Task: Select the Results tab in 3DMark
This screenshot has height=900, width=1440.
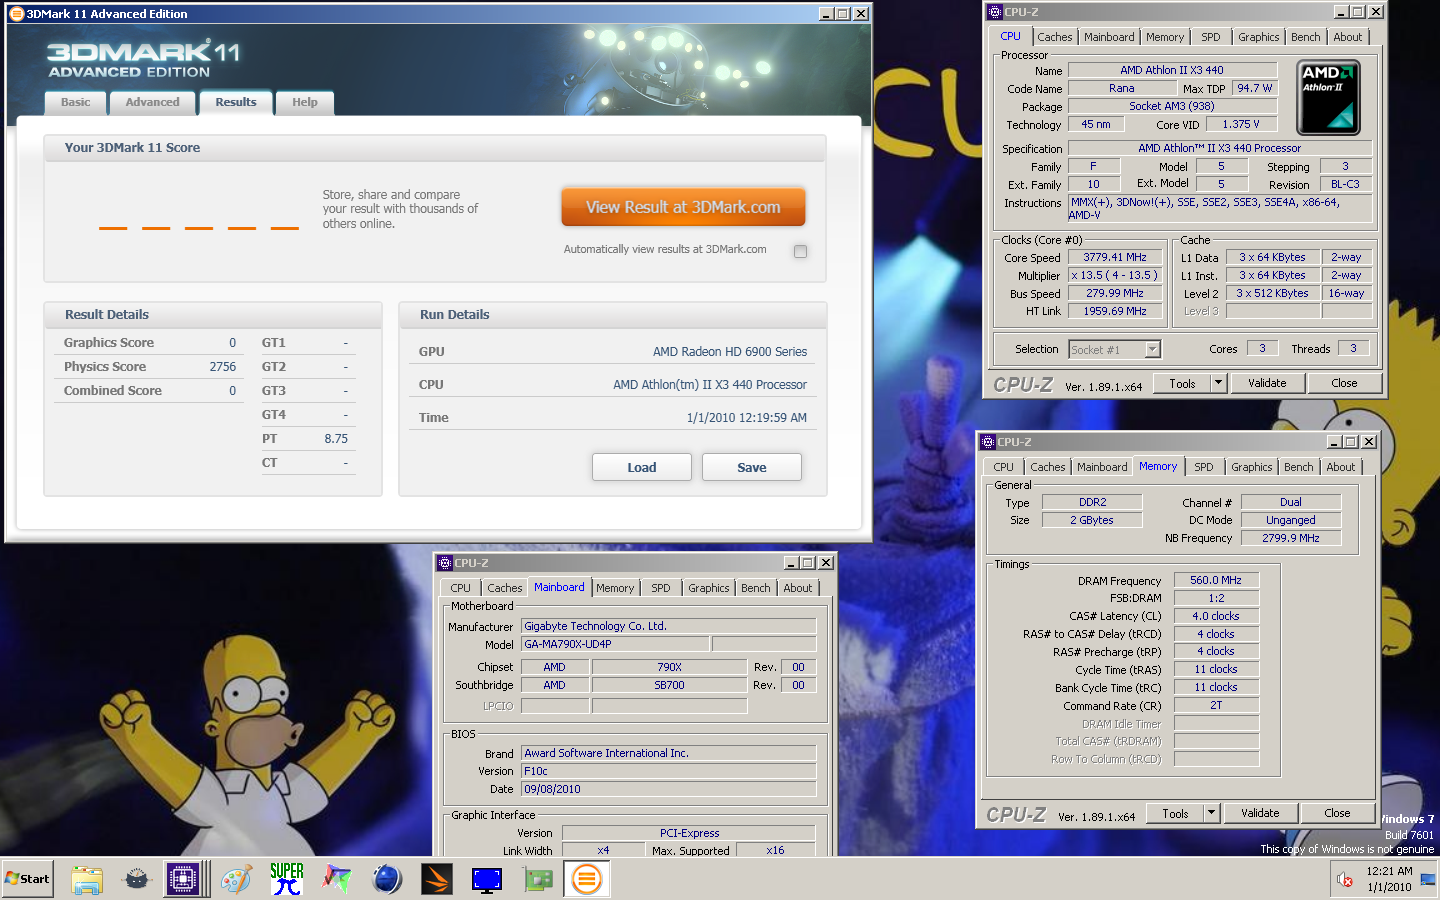Action: (236, 102)
